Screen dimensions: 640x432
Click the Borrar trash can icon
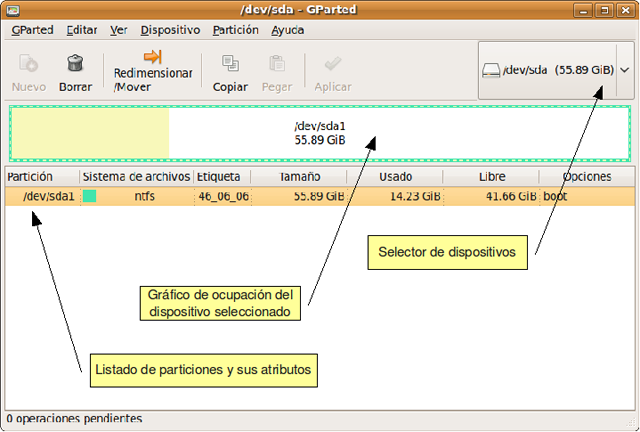[75, 64]
